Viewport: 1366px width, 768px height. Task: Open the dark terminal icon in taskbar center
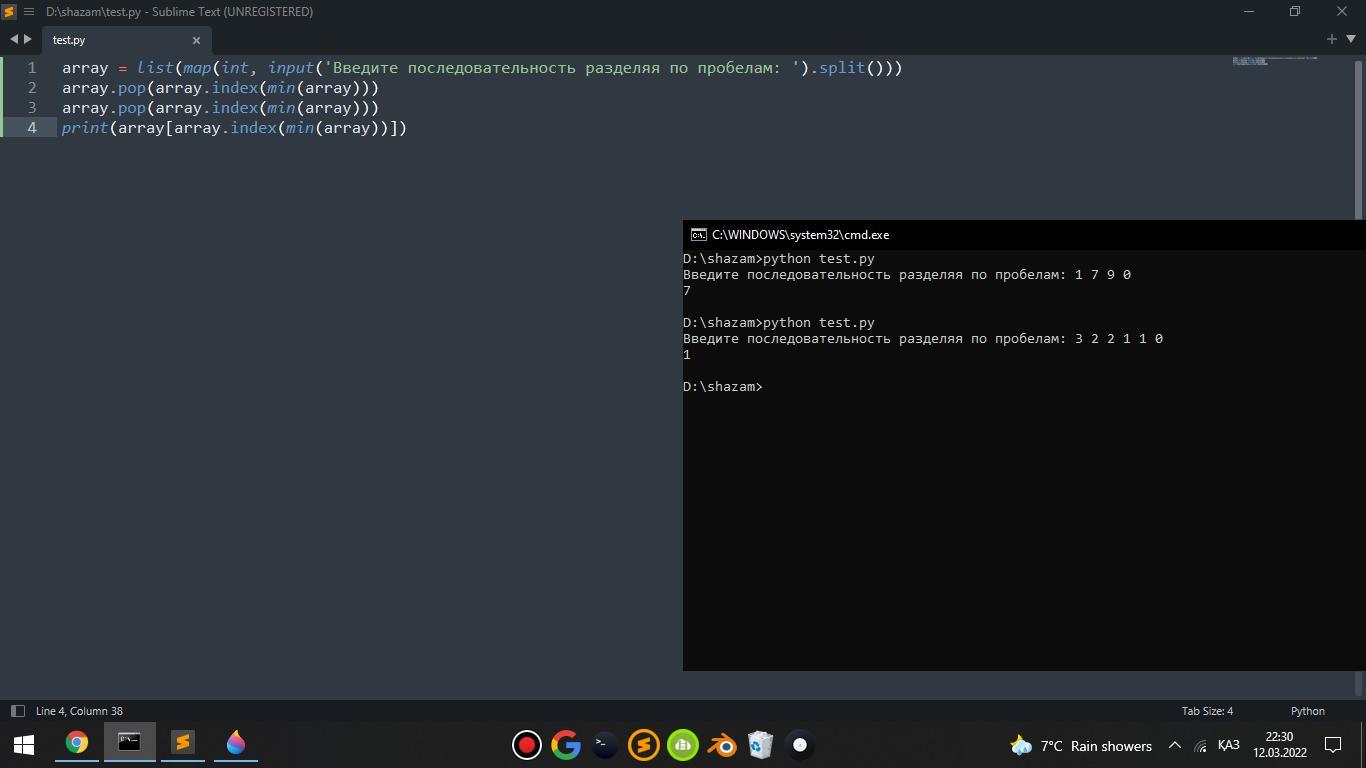tap(604, 745)
